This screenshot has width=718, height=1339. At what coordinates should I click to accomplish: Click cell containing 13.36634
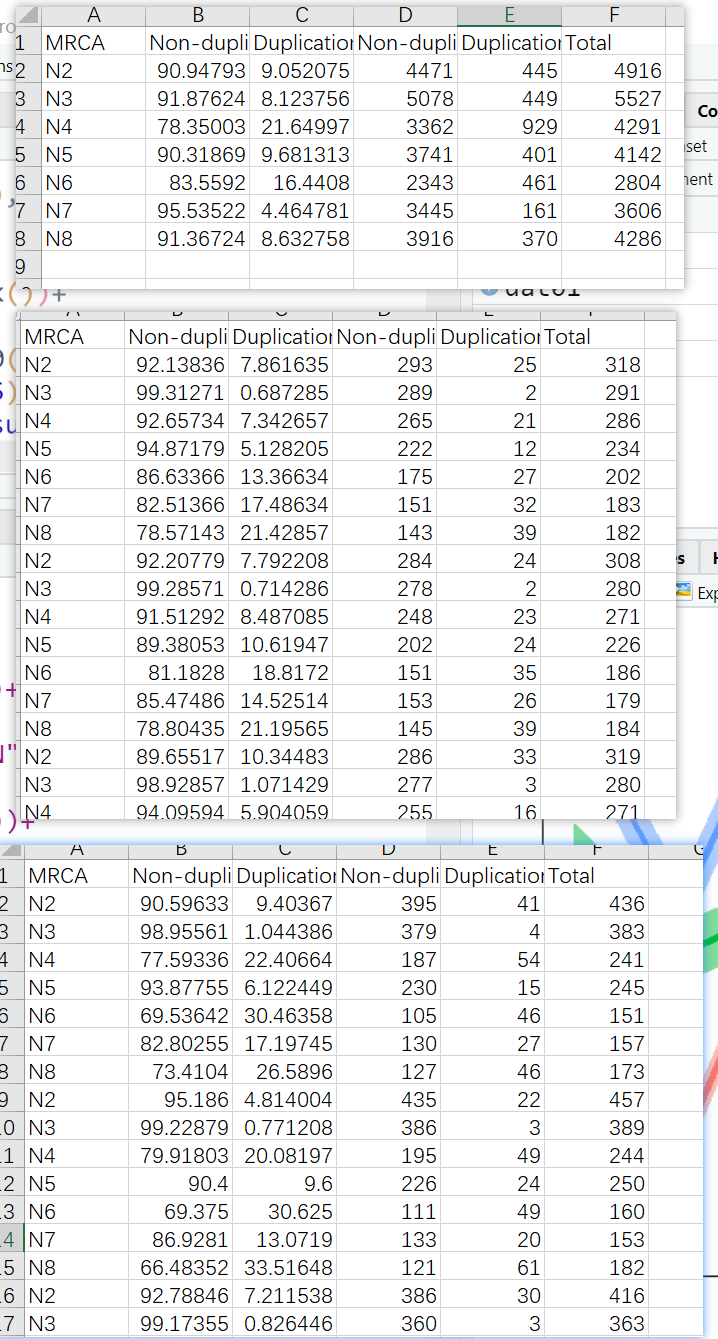click(x=281, y=476)
